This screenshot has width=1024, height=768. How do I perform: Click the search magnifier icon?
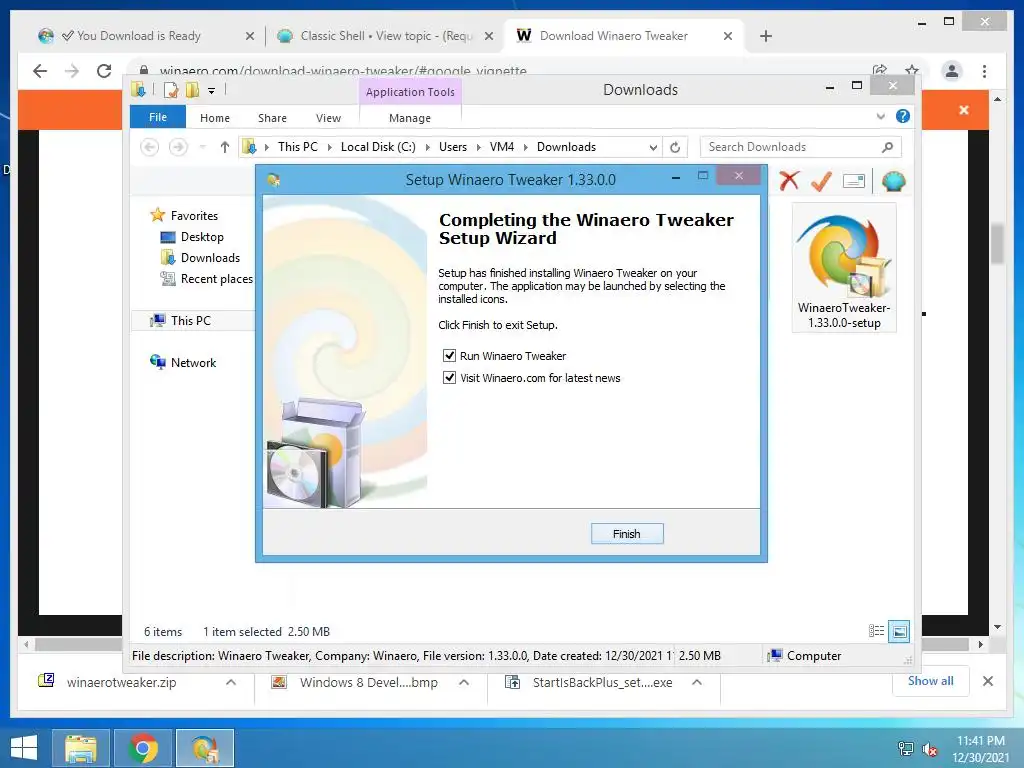click(887, 147)
